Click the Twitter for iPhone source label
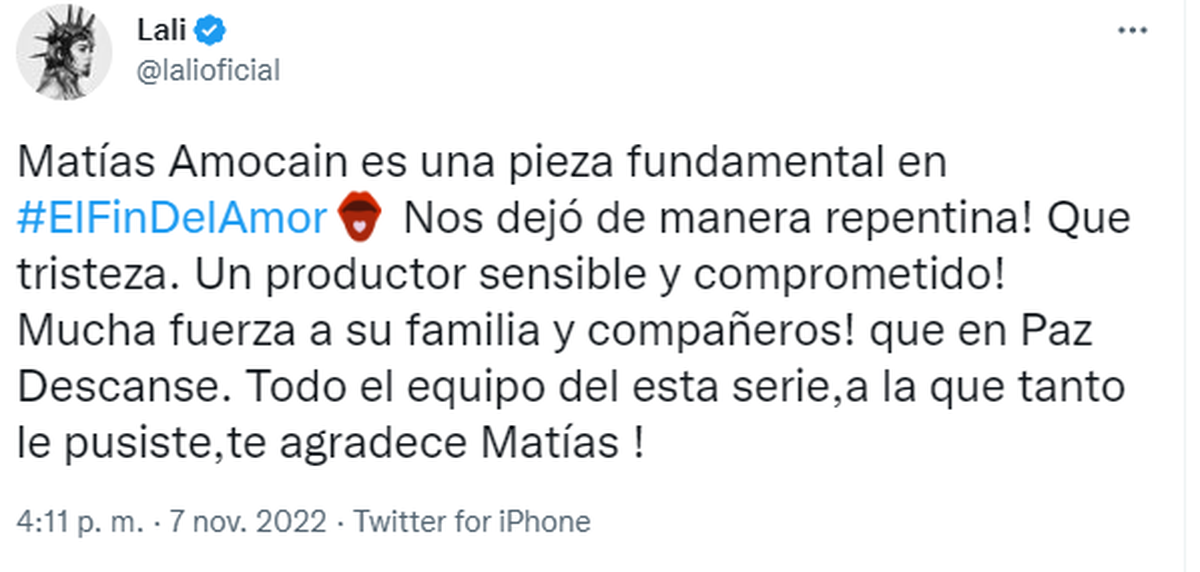Viewport: 1200px width, 572px height. tap(473, 521)
